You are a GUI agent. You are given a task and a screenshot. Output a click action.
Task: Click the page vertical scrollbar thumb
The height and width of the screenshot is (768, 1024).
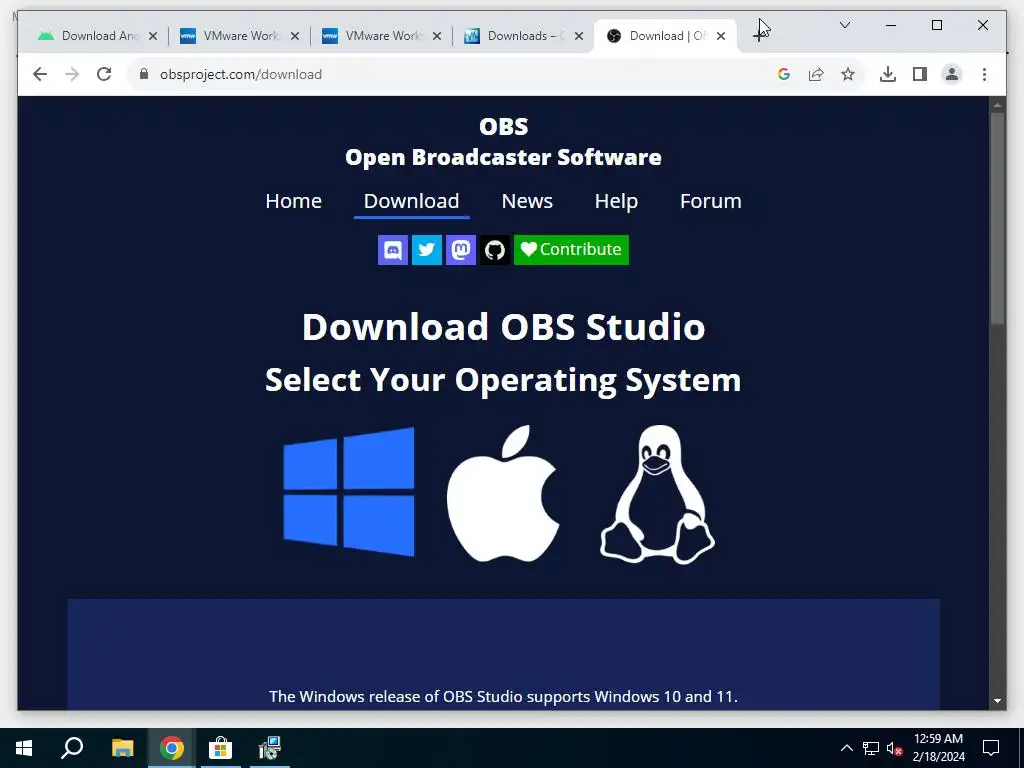click(997, 218)
